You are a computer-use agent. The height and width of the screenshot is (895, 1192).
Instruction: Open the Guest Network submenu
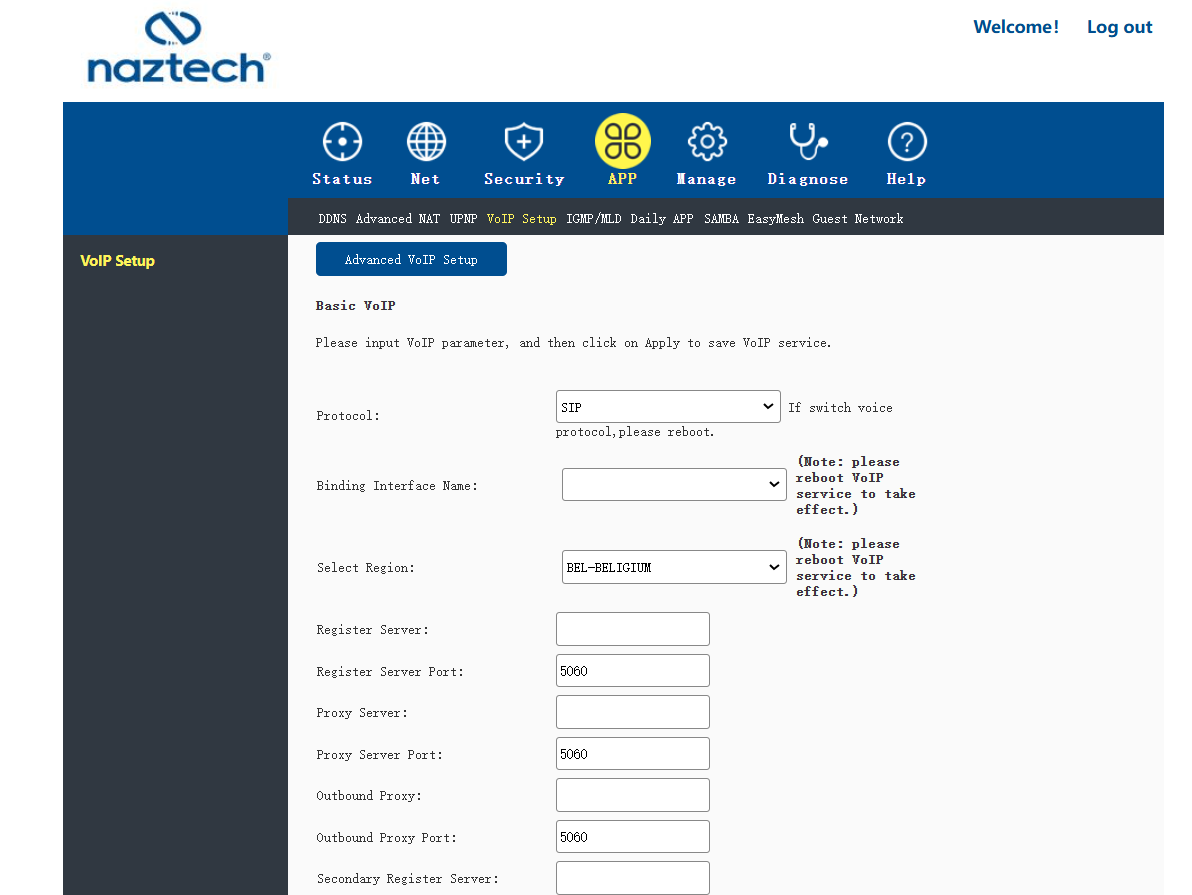pyautogui.click(x=858, y=219)
